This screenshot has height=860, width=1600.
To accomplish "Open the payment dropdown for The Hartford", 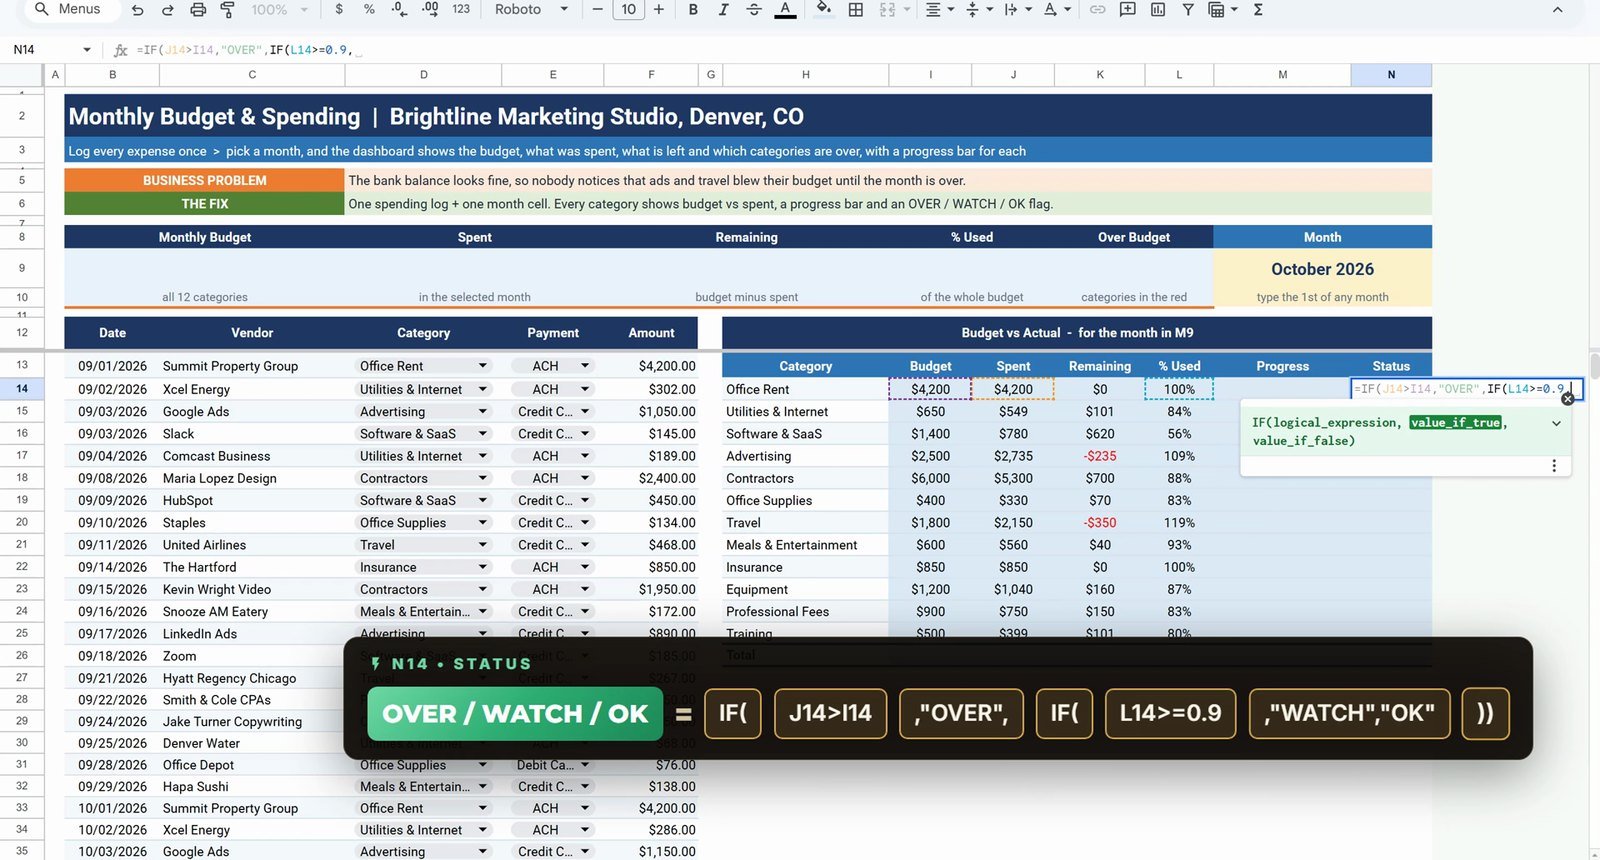I will click(x=585, y=566).
